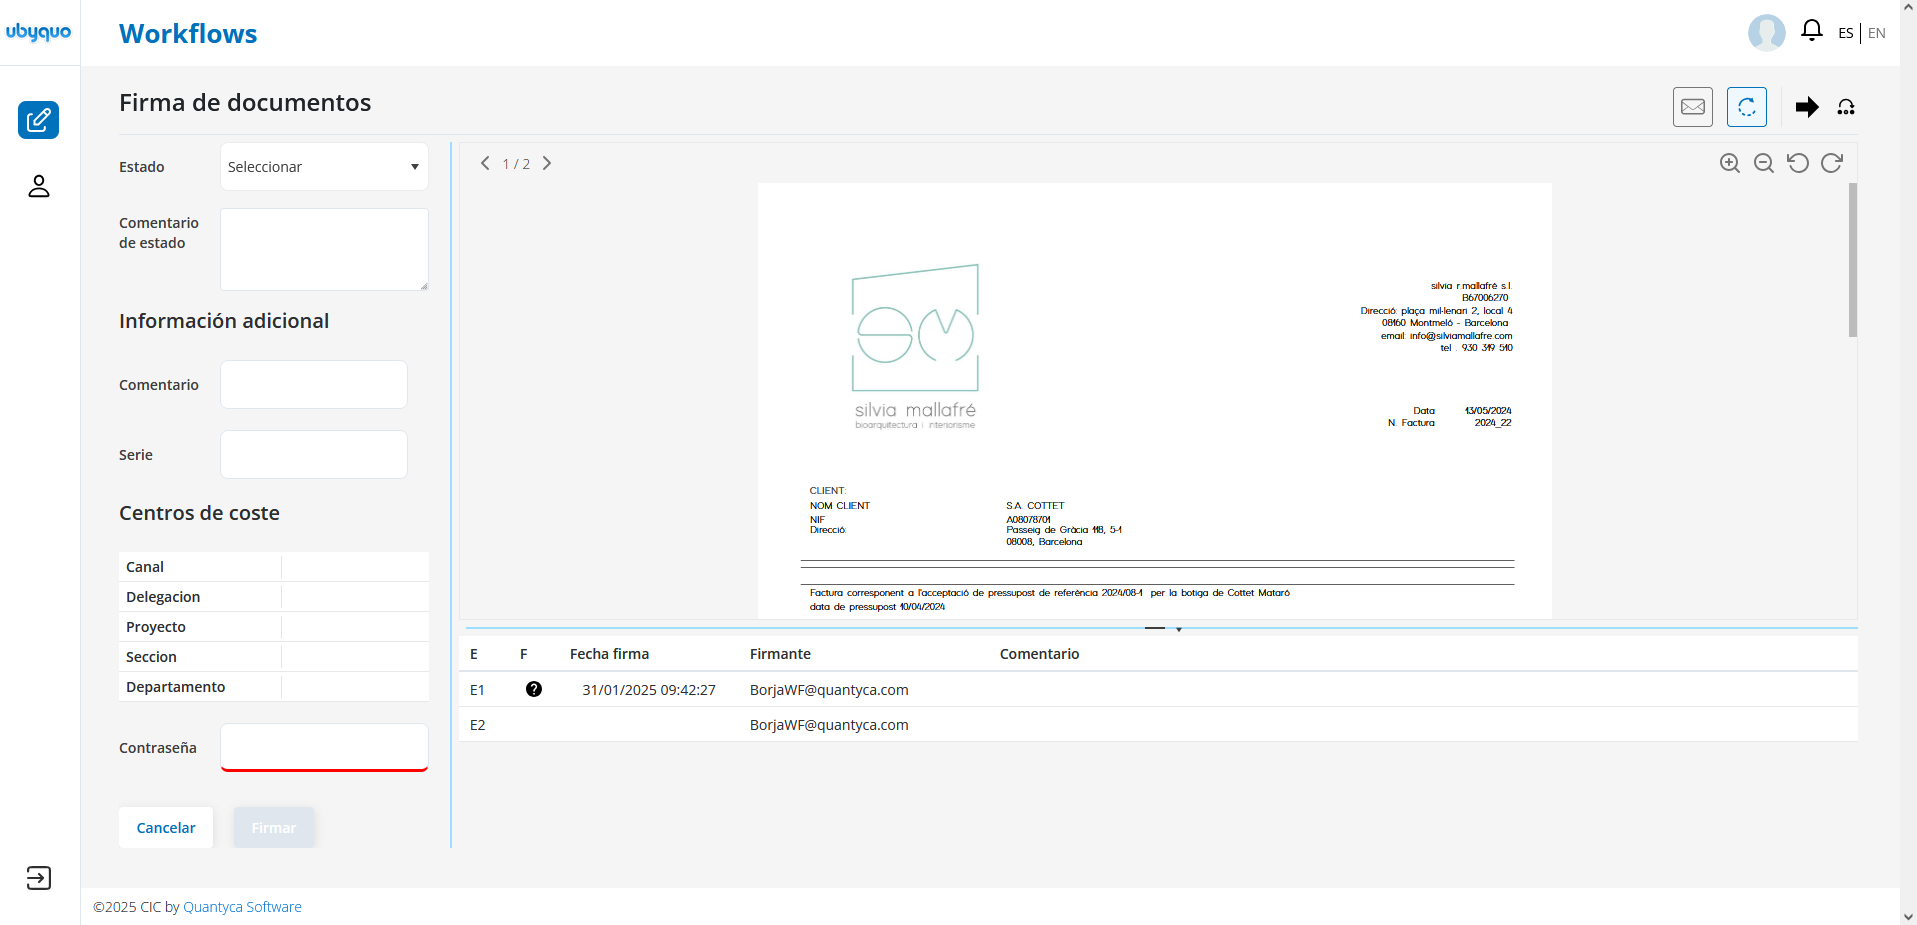Go to previous document page

(x=485, y=163)
